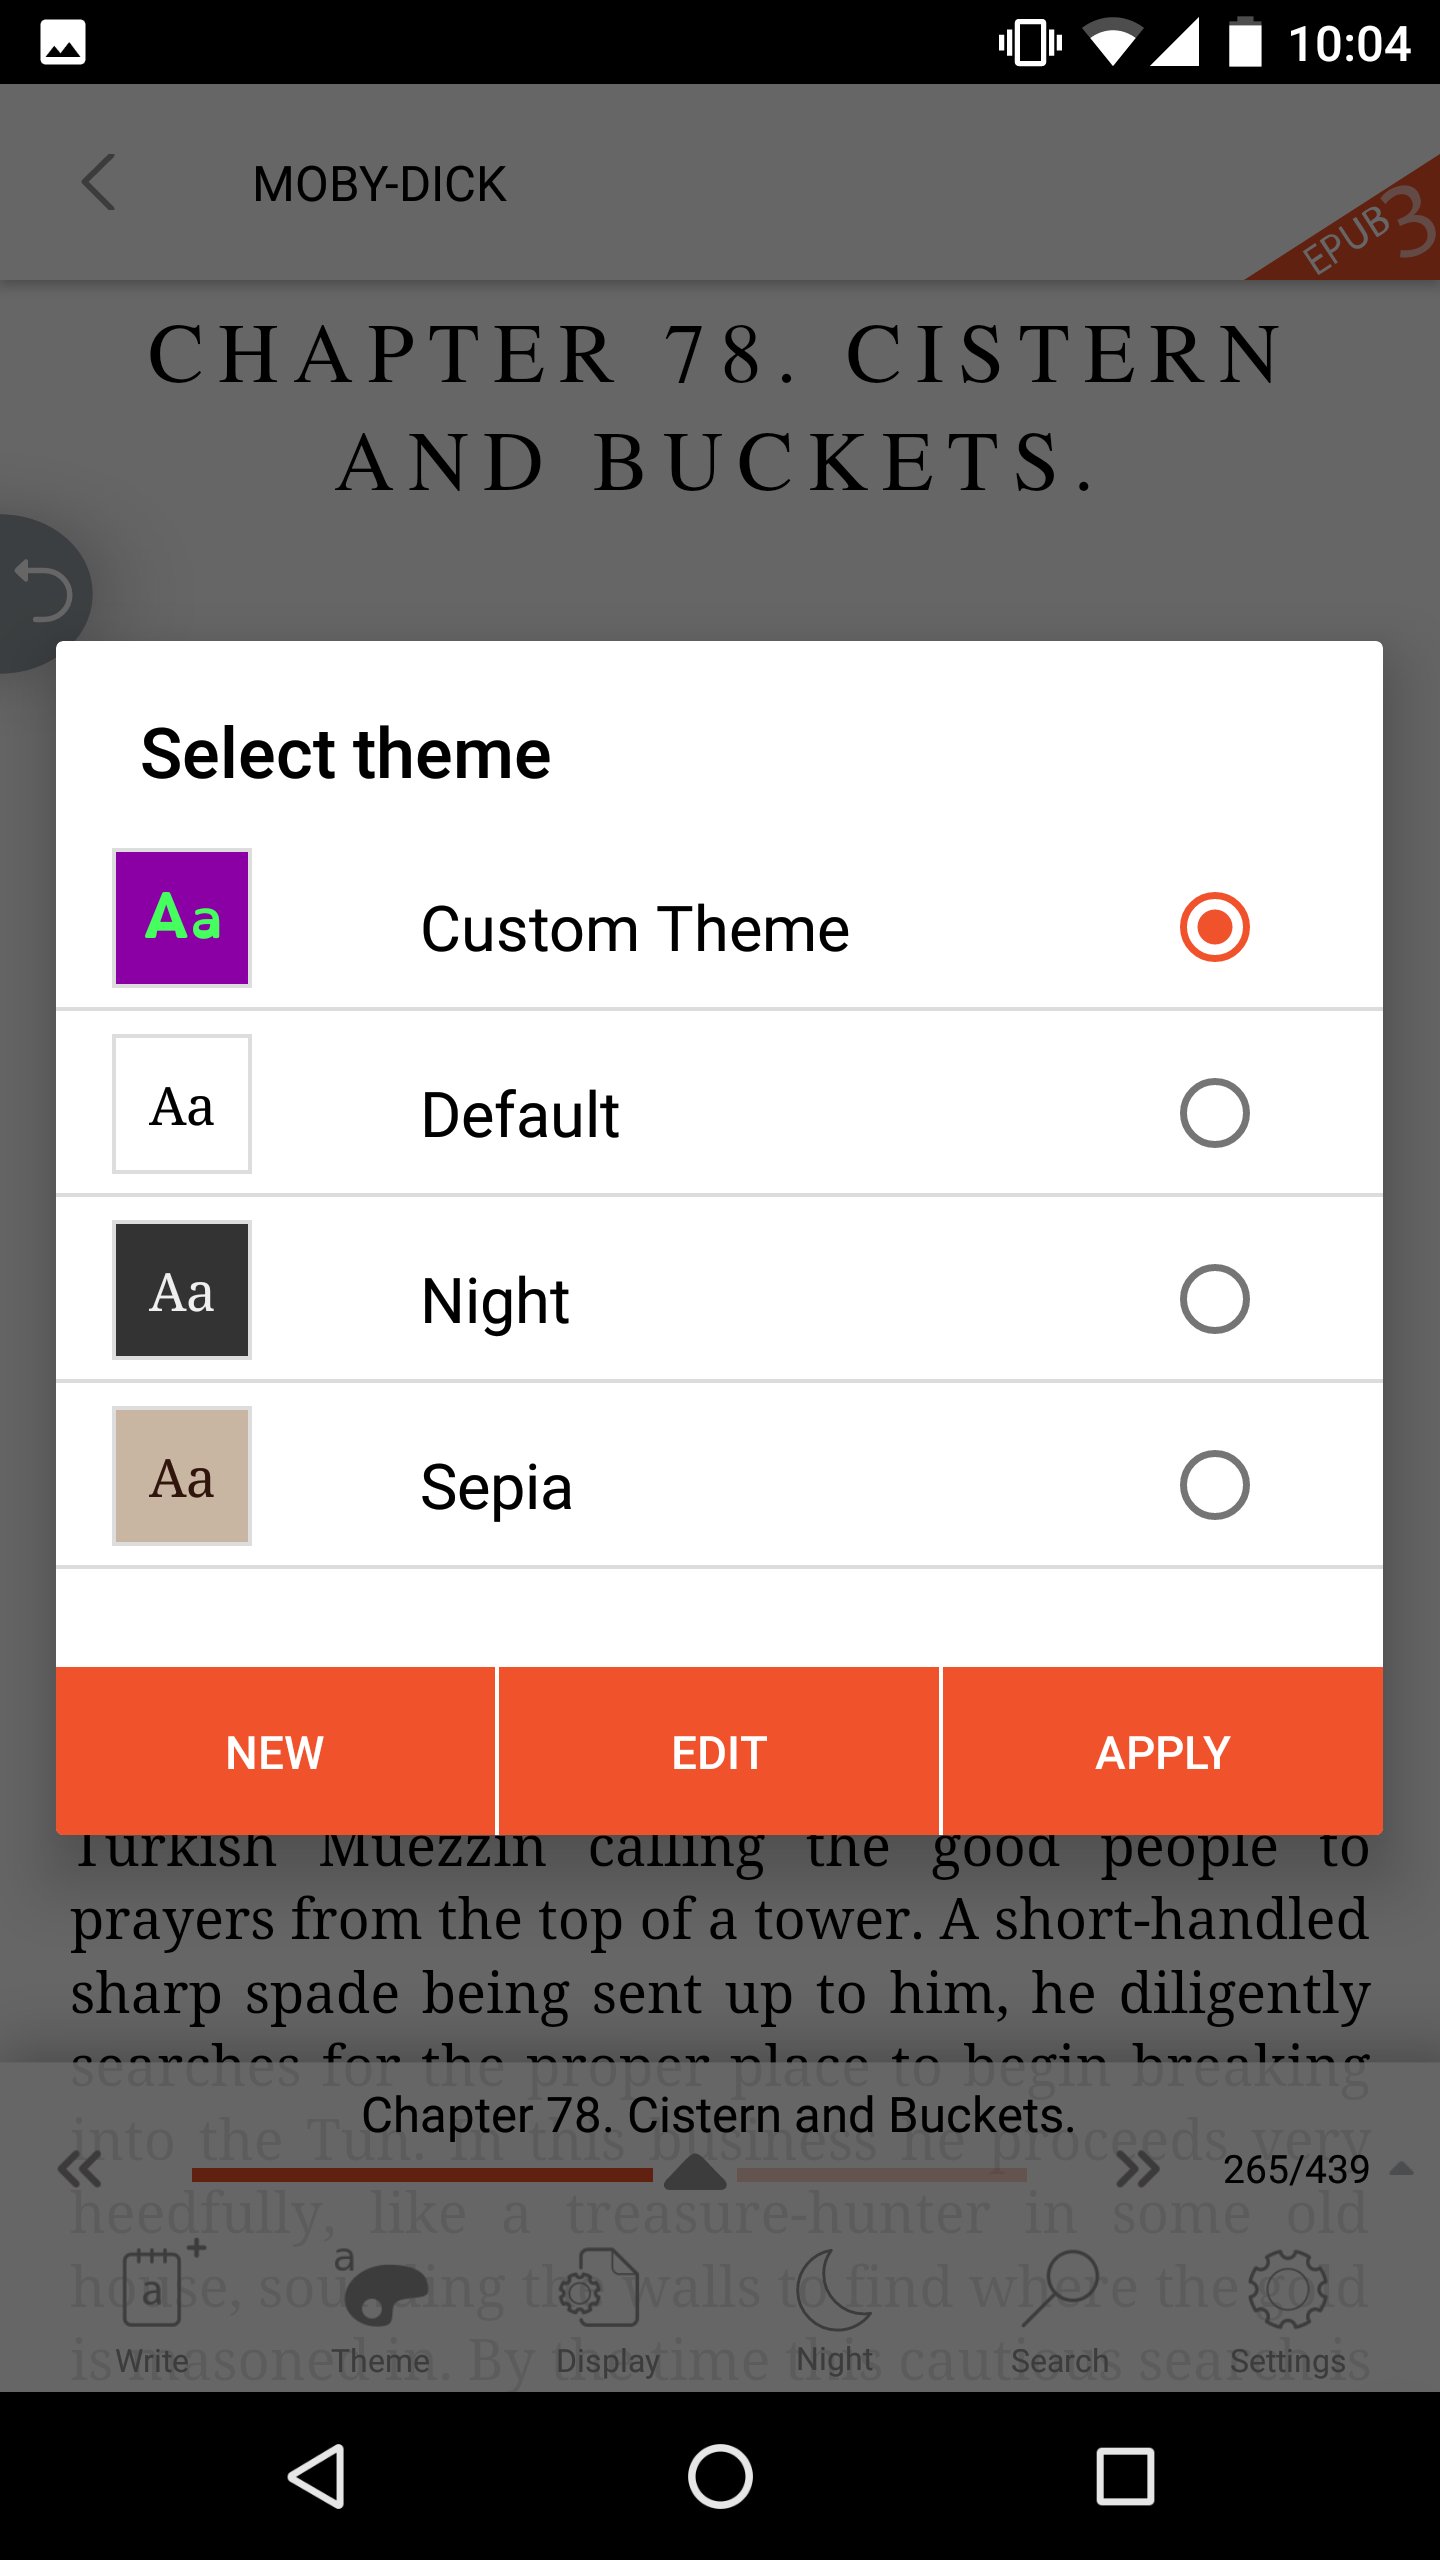Jump to next chapter double chevron
Image resolution: width=1440 pixels, height=2560 pixels.
point(1138,2169)
